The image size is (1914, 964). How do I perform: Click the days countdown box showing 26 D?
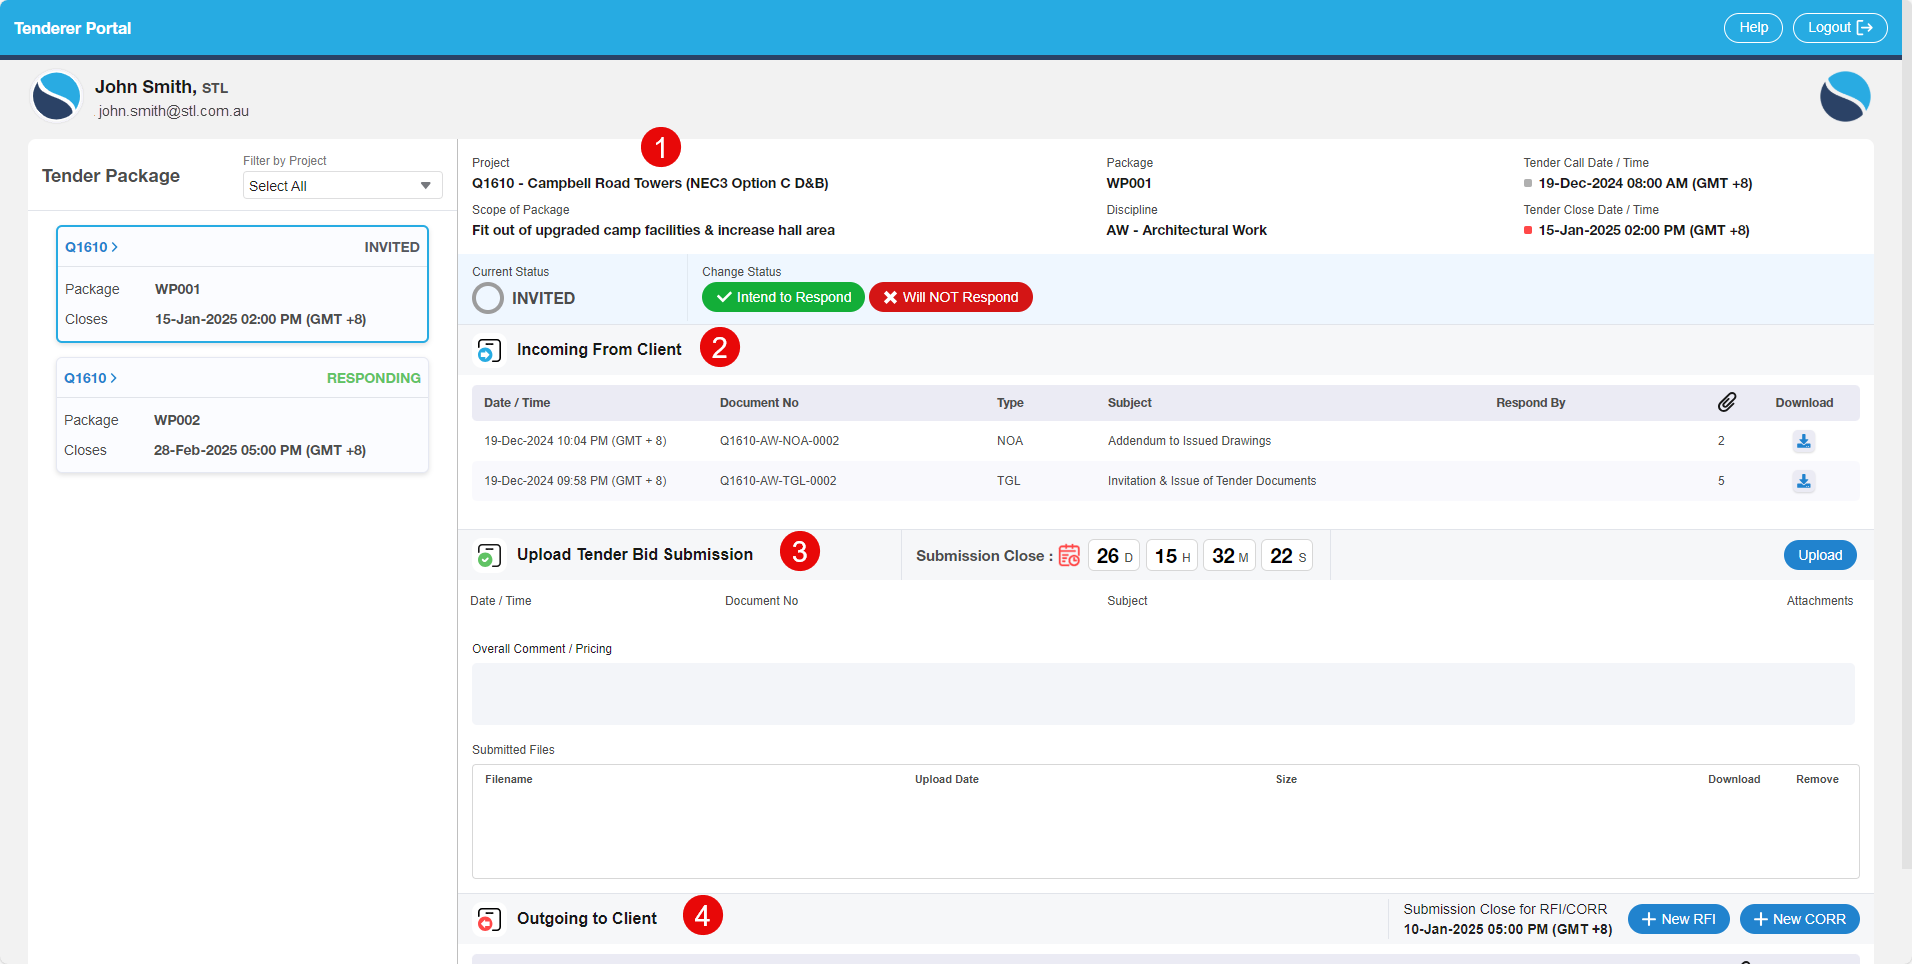click(1114, 556)
